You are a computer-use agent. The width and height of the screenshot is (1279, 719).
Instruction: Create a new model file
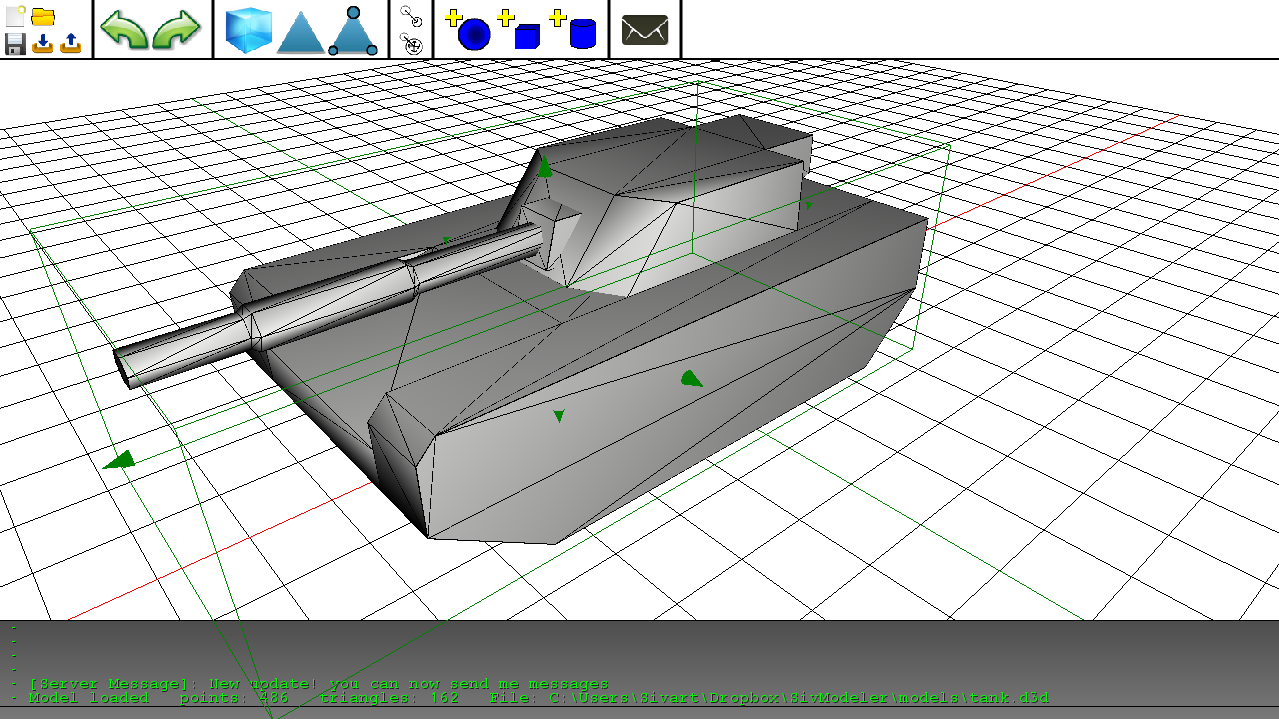click(14, 16)
